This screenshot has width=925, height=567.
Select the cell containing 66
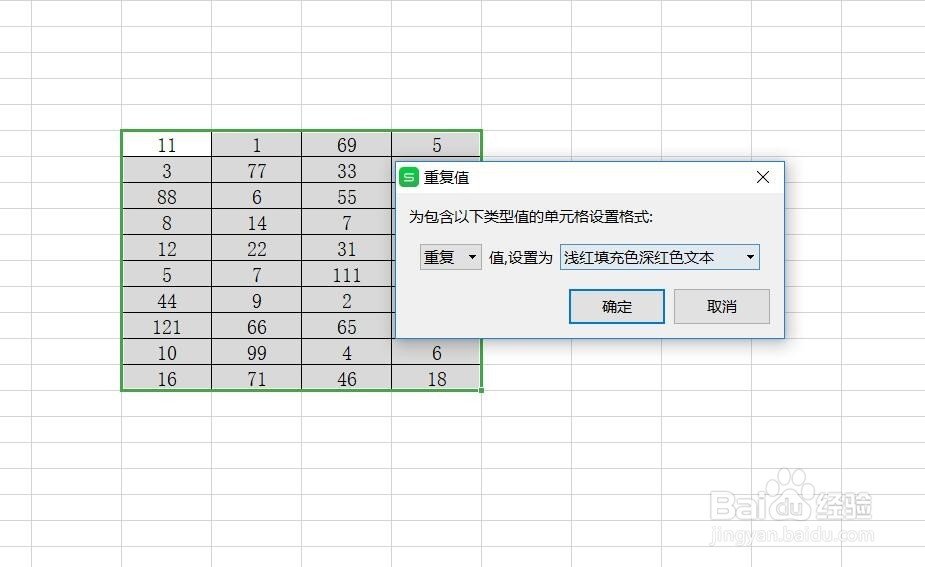[x=257, y=326]
